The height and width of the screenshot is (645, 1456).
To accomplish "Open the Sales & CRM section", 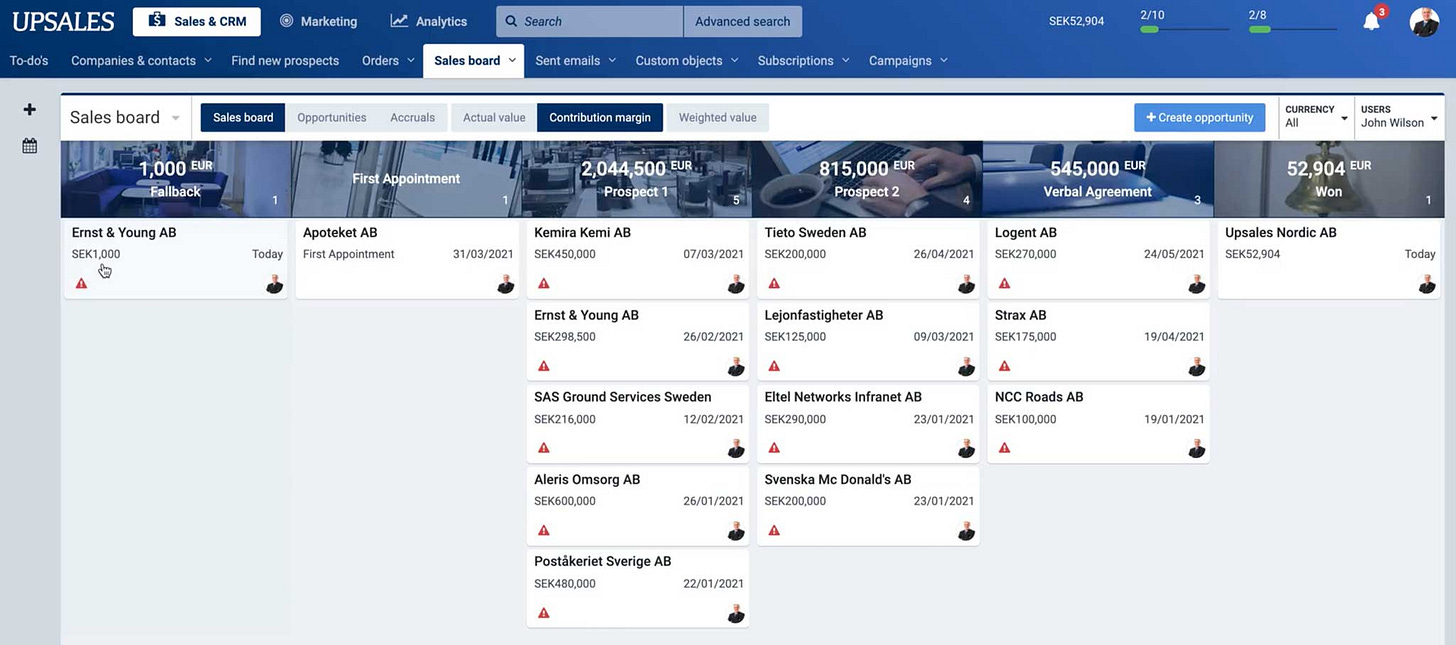I will click(x=197, y=21).
